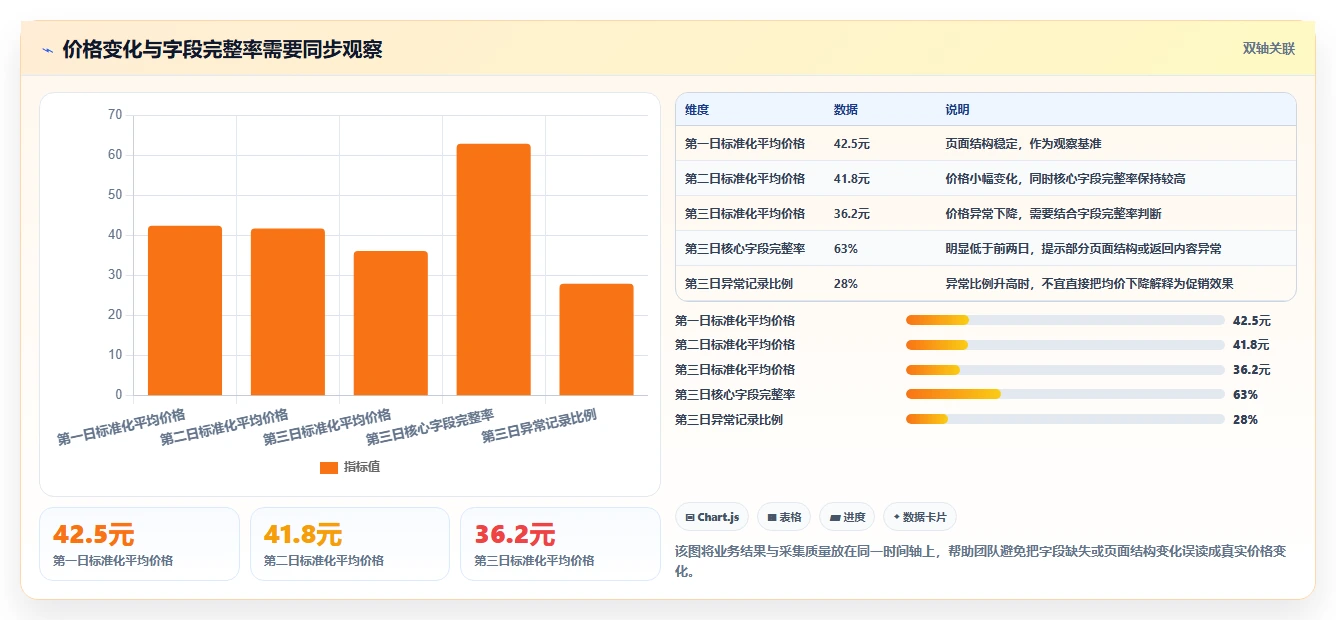This screenshot has width=1336, height=620.
Task: Click the tallest bar, 第三日核心字段完整率
Action: click(494, 269)
